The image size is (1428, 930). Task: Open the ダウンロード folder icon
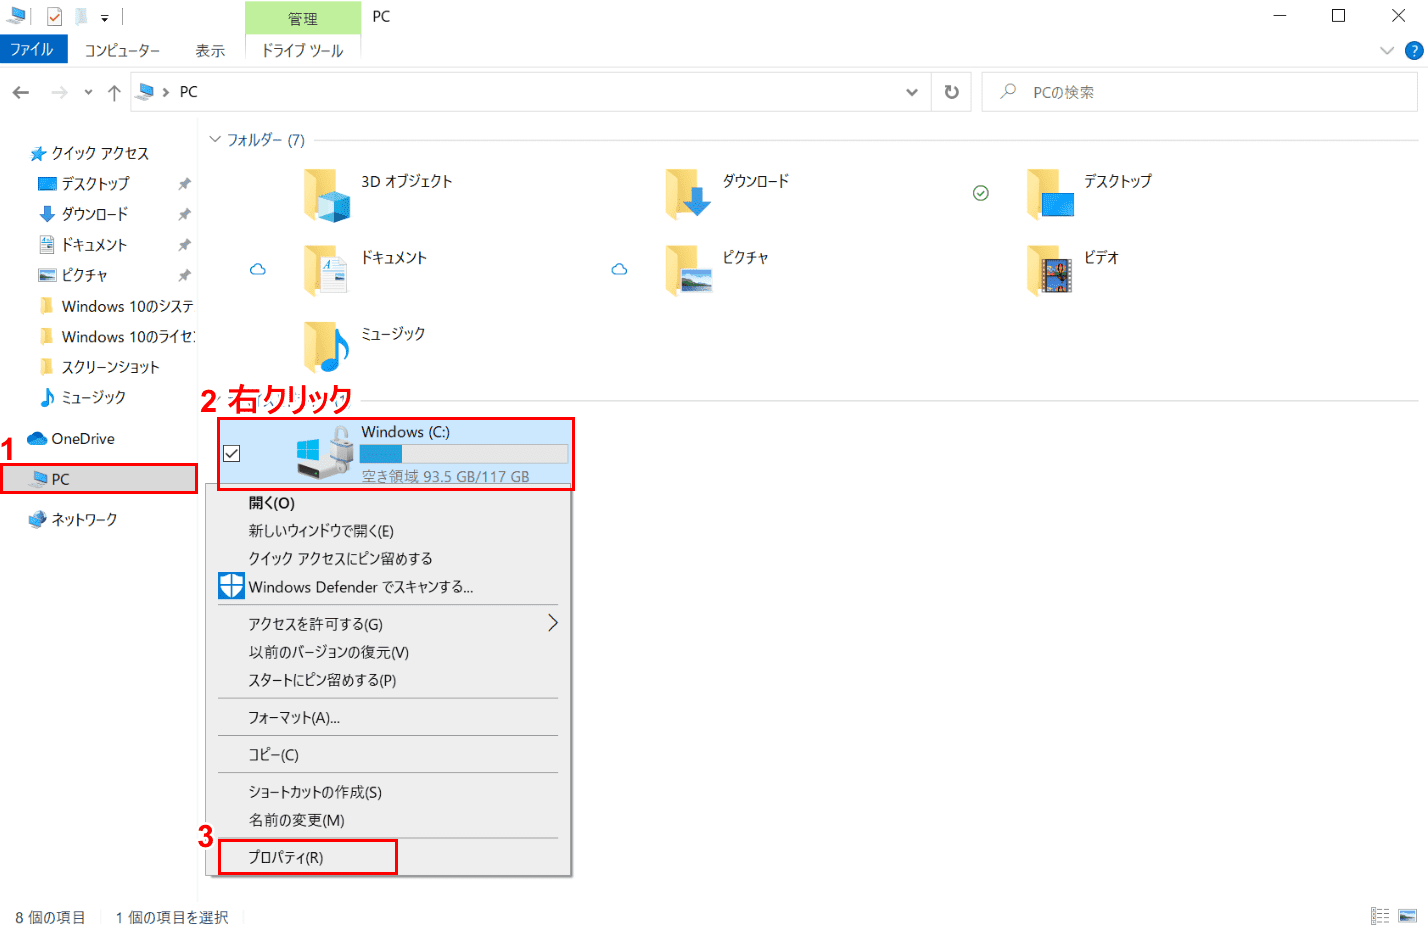tap(688, 194)
